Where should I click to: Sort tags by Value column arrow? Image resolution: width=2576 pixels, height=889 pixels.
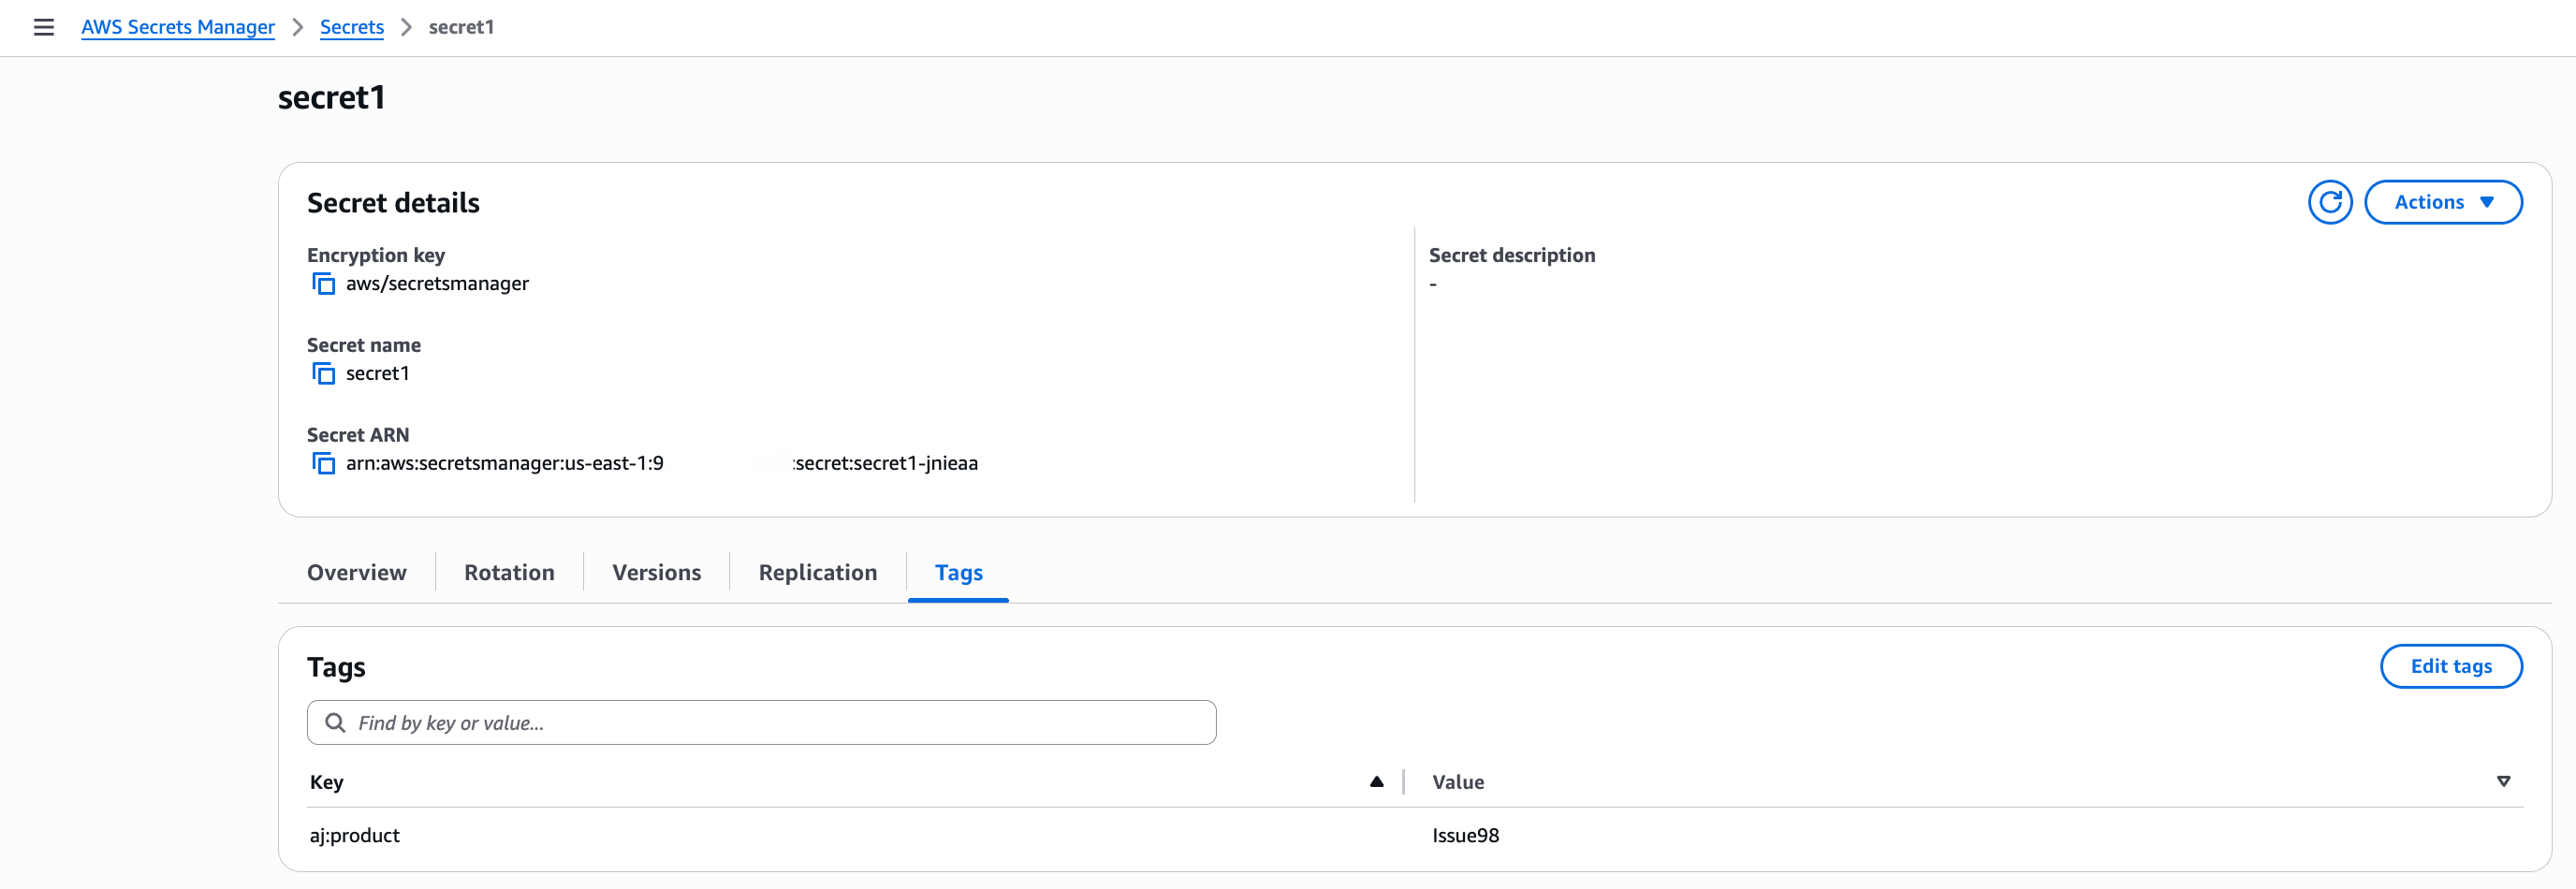pyautogui.click(x=2503, y=782)
